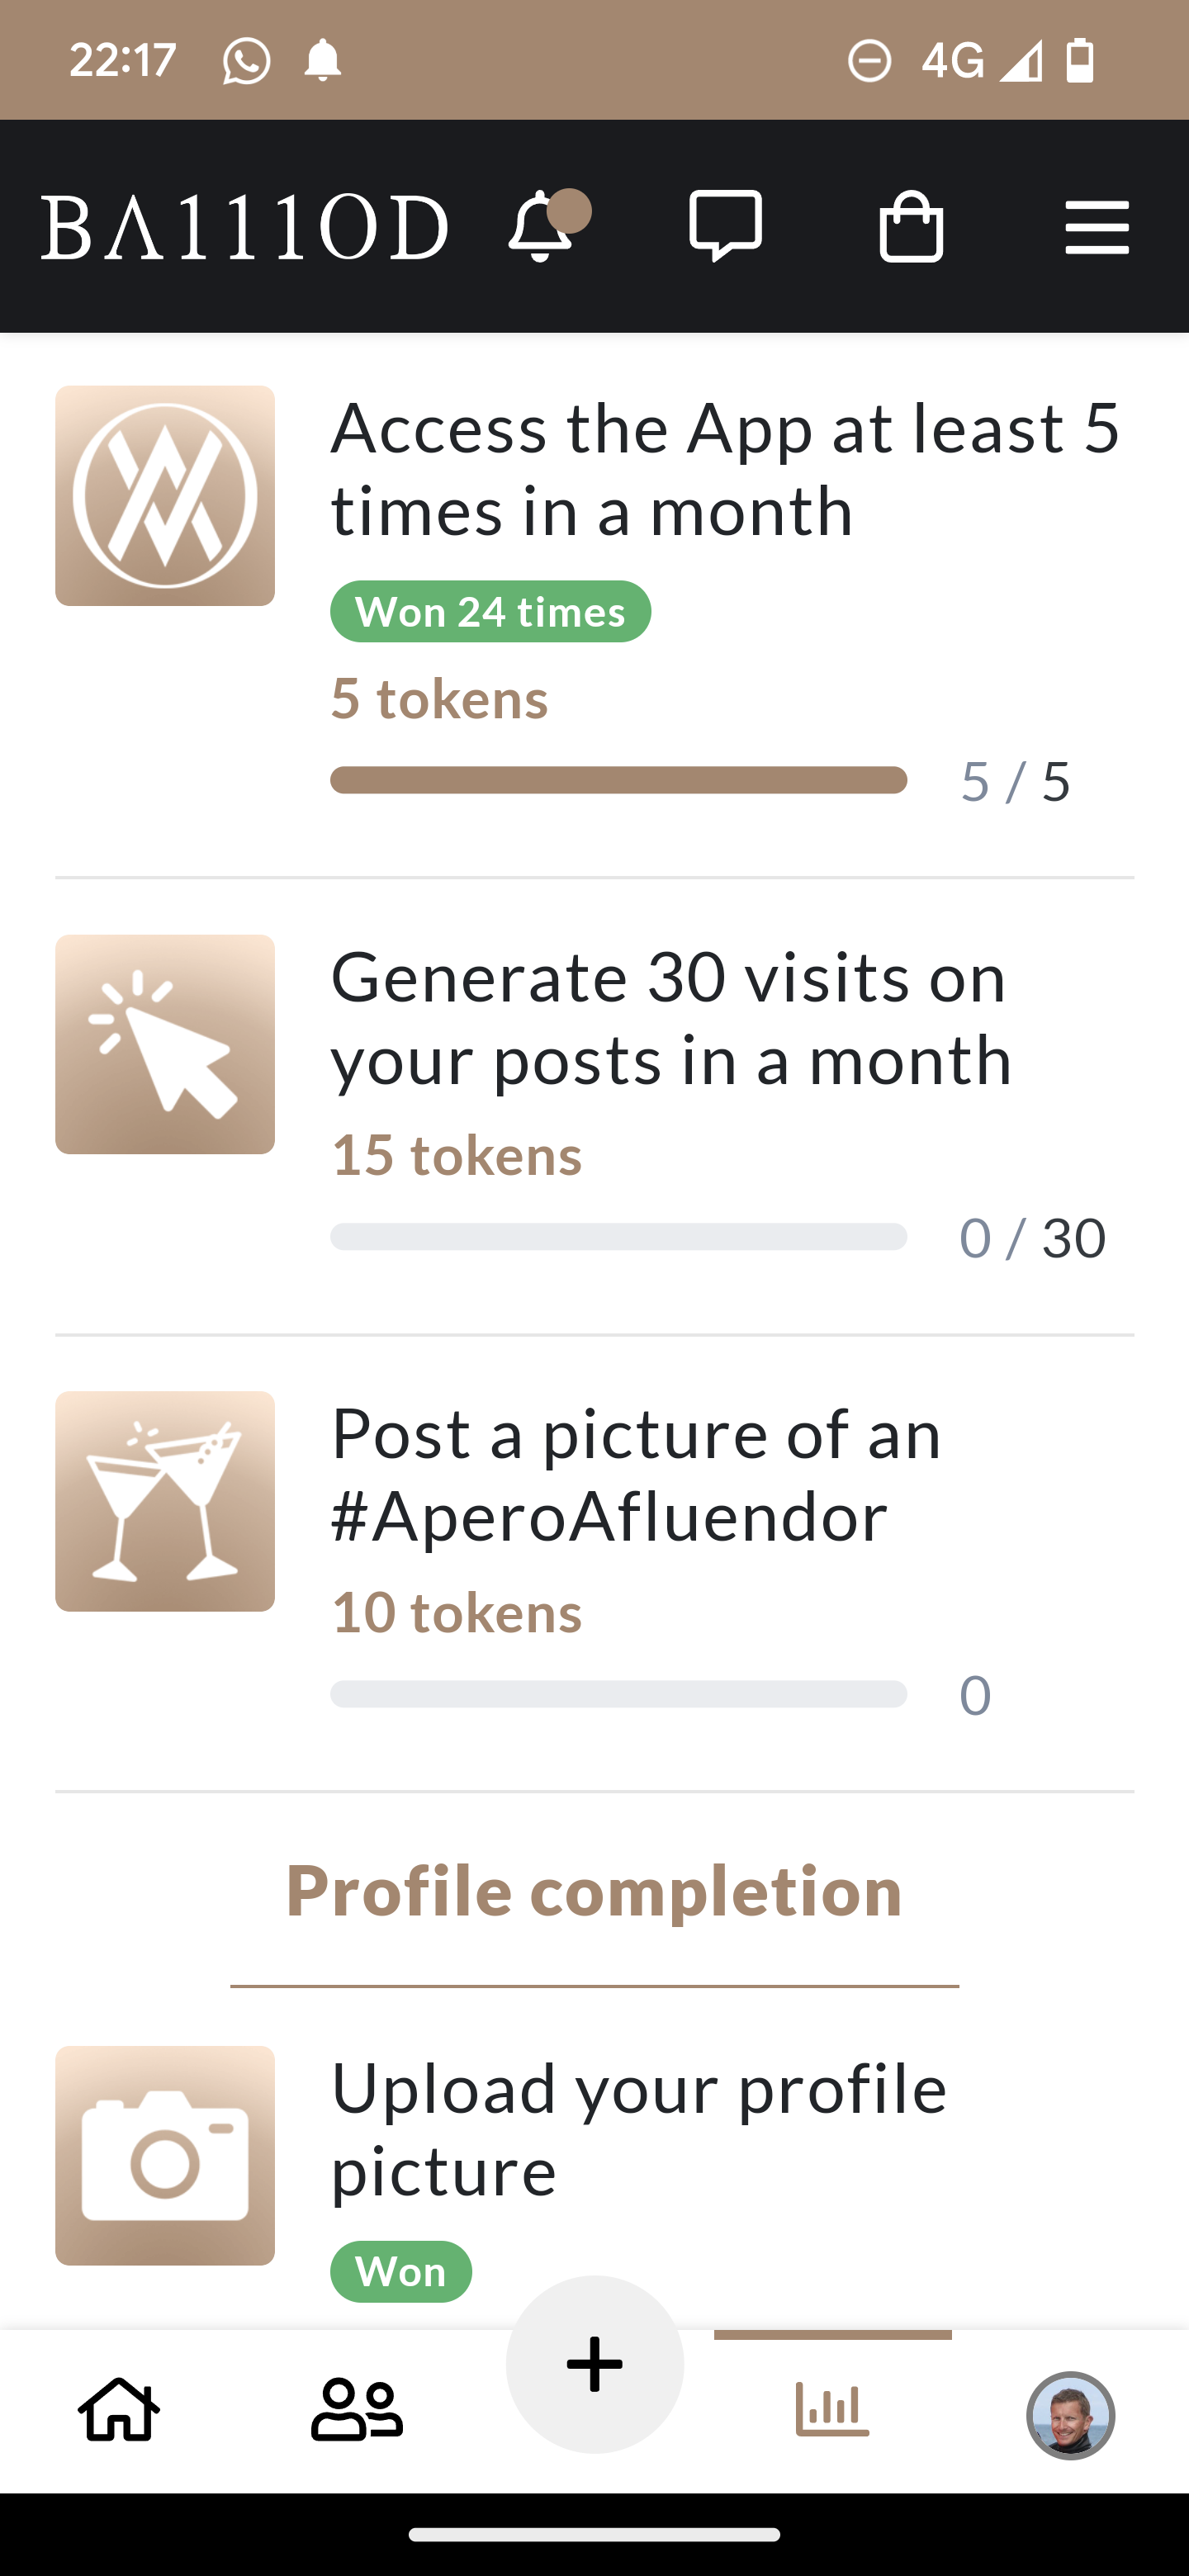
Task: Open the profile avatar
Action: 1070,2414
